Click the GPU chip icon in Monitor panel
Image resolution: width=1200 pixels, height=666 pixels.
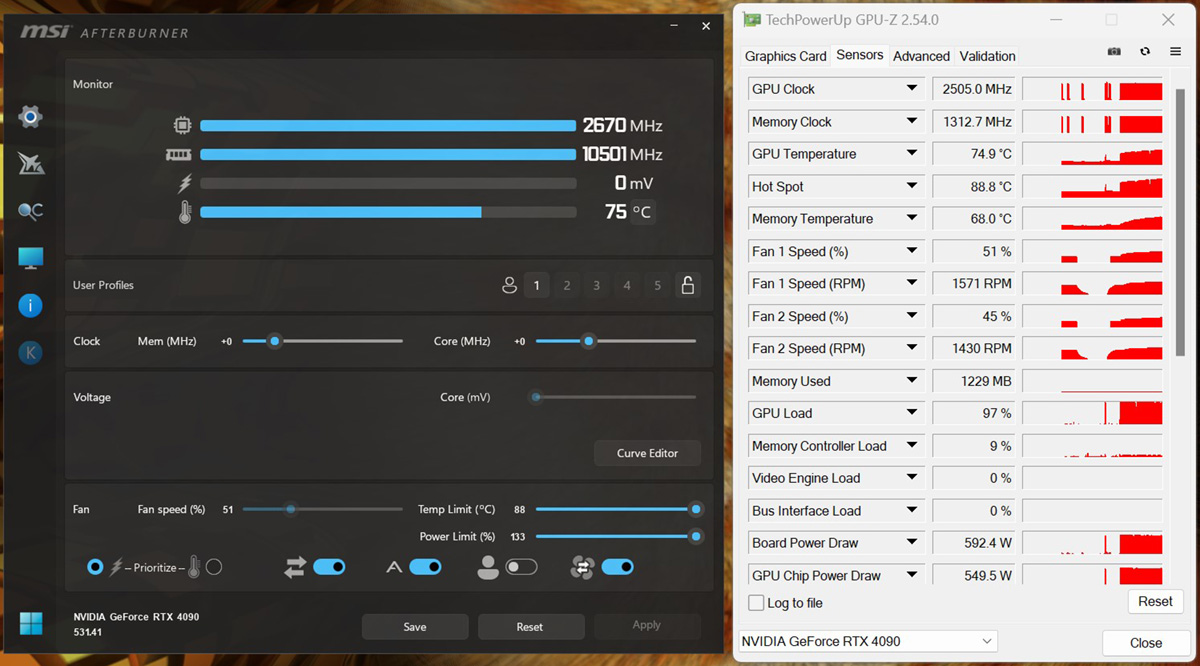pyautogui.click(x=182, y=125)
